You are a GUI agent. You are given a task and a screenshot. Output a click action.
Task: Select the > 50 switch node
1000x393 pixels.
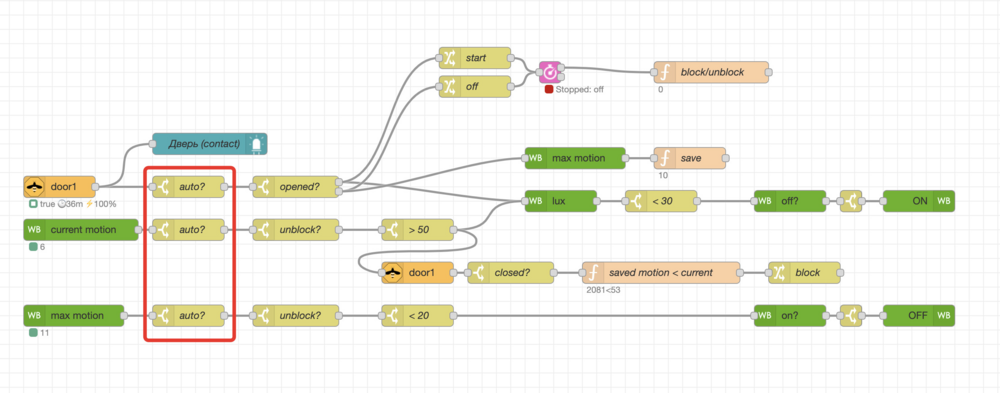point(418,230)
